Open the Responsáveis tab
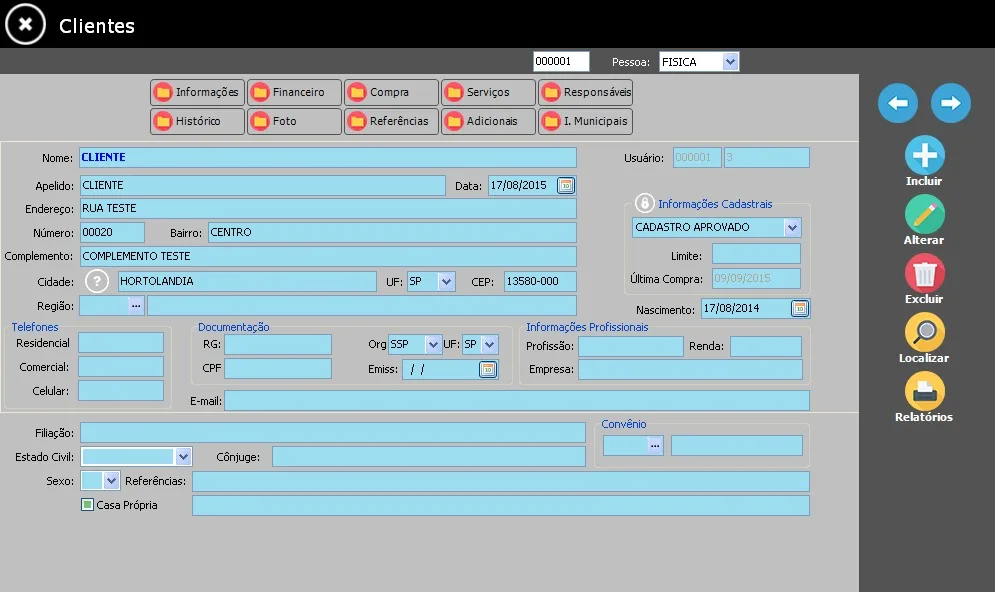995x592 pixels. click(x=586, y=92)
